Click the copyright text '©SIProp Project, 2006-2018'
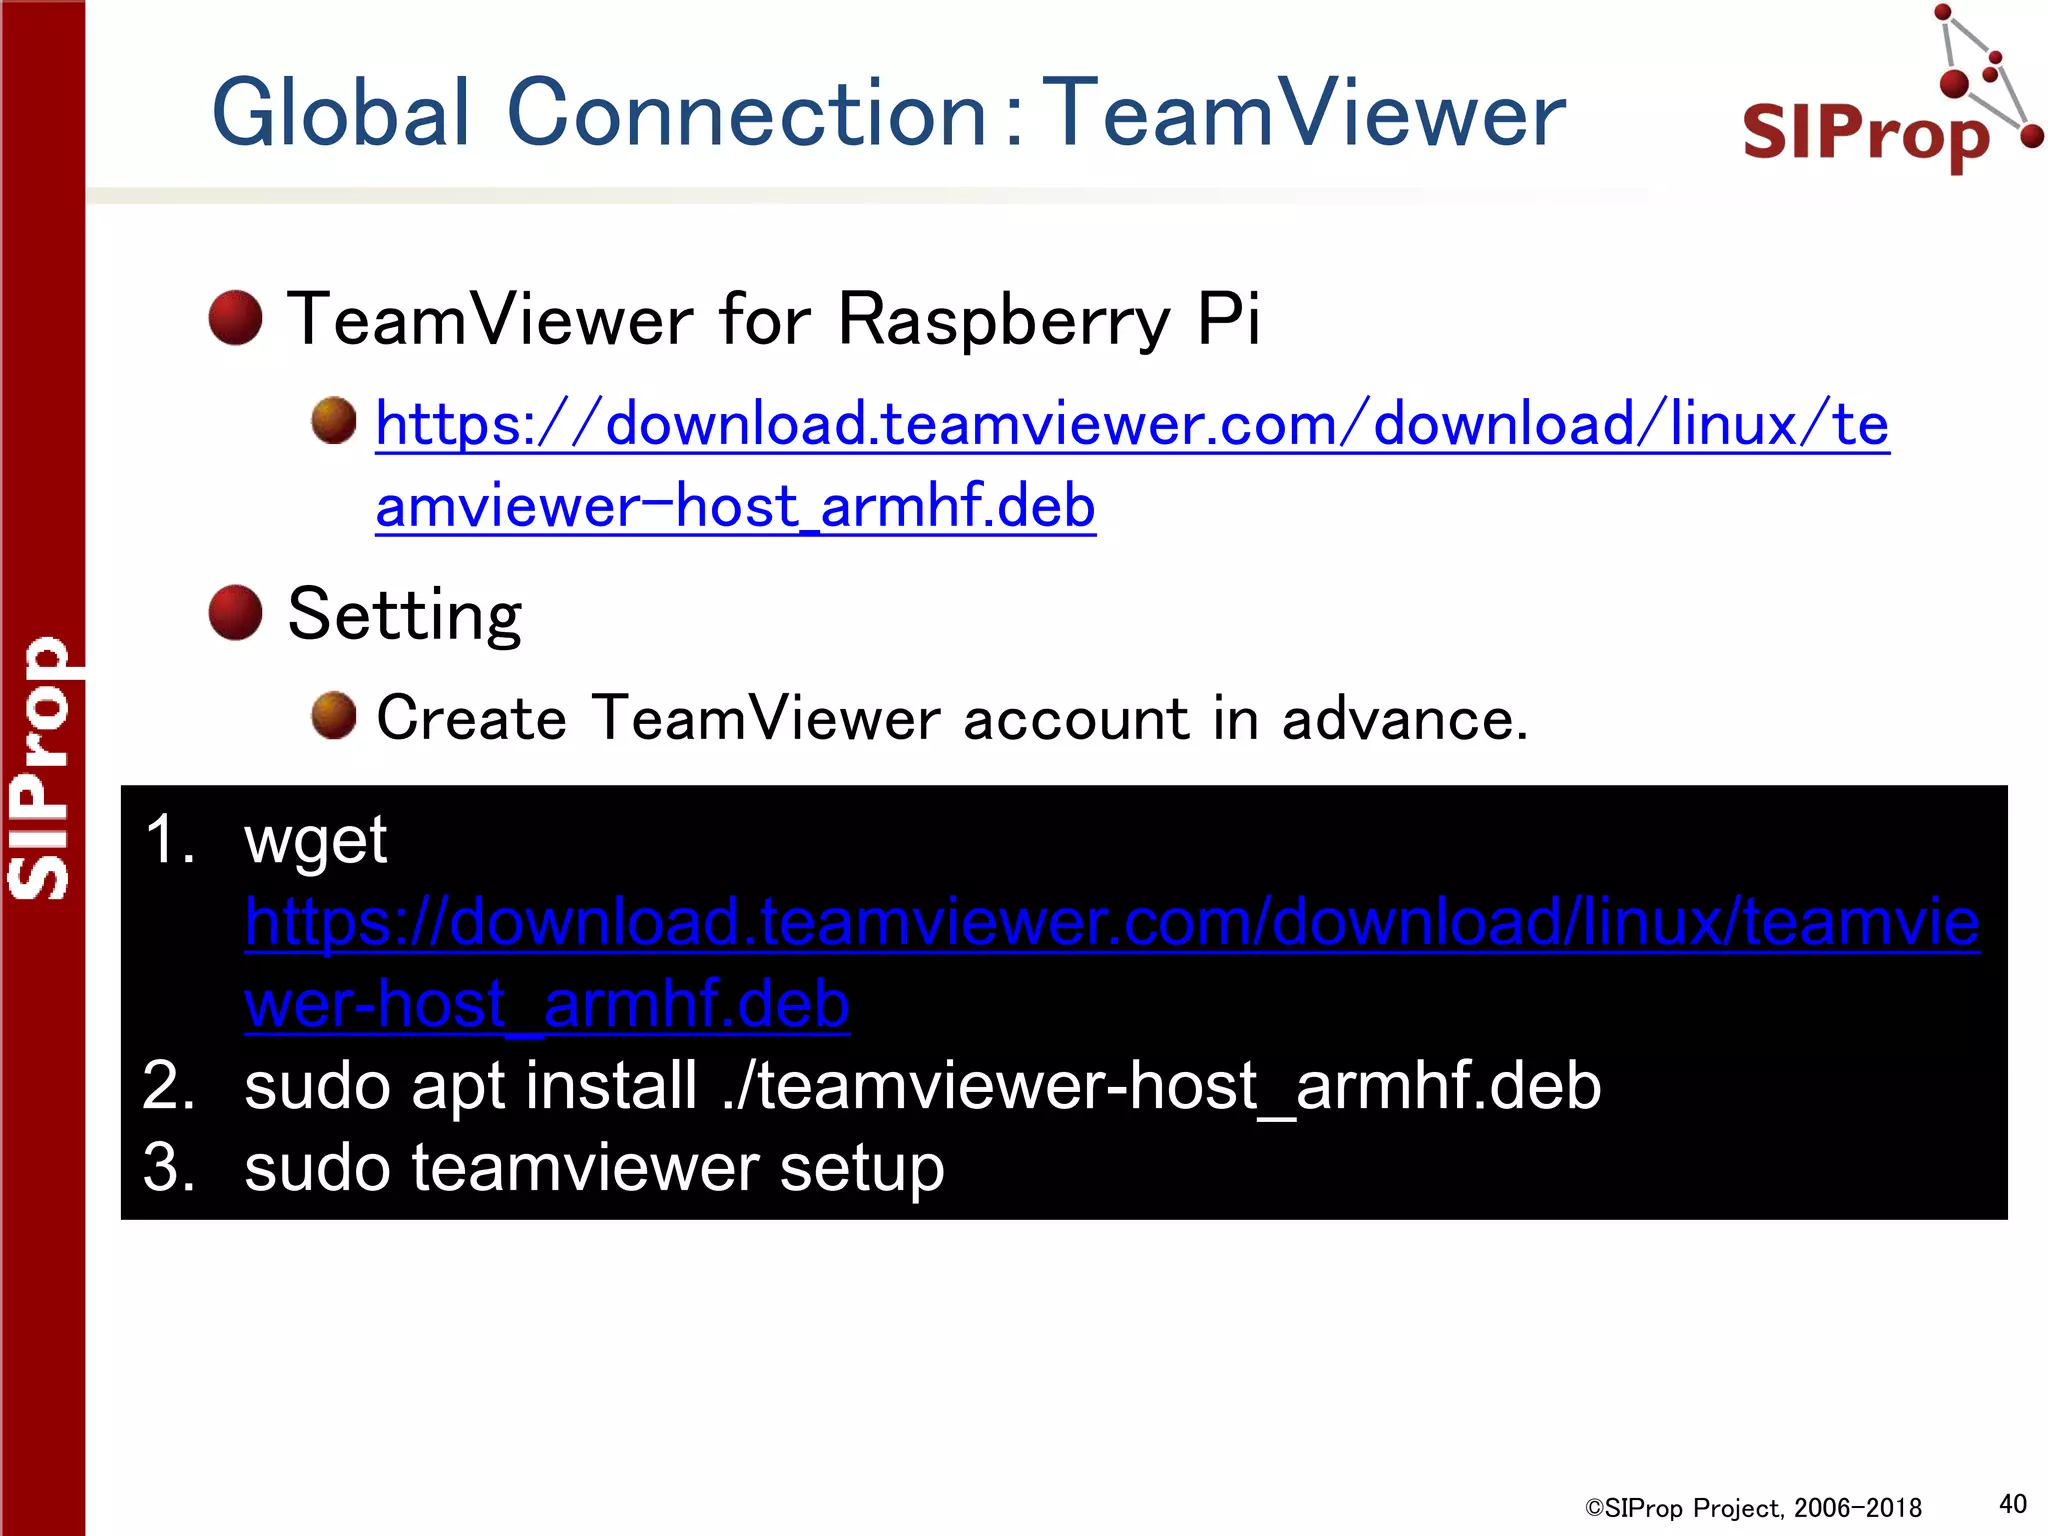This screenshot has width=2048, height=1536. point(1753,1508)
